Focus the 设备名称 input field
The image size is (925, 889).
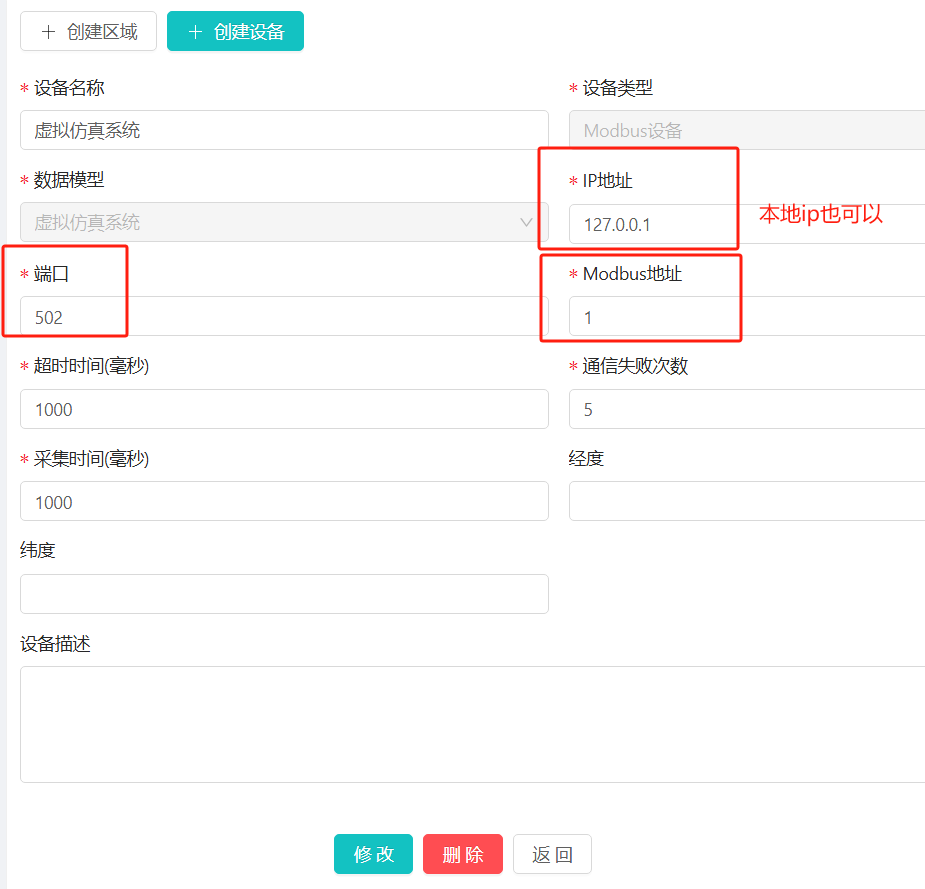(284, 130)
